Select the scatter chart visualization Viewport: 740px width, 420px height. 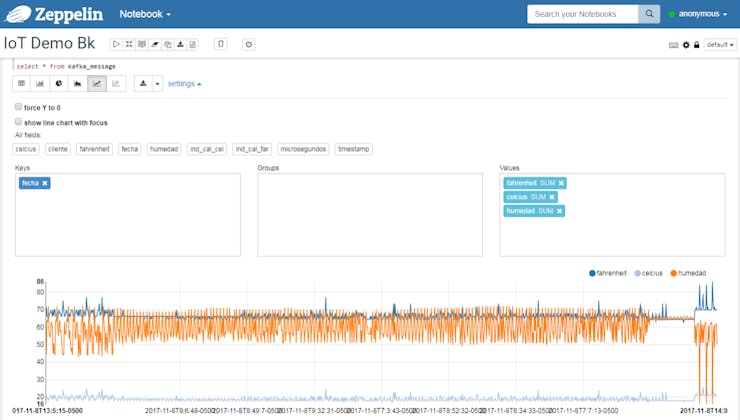[x=116, y=84]
